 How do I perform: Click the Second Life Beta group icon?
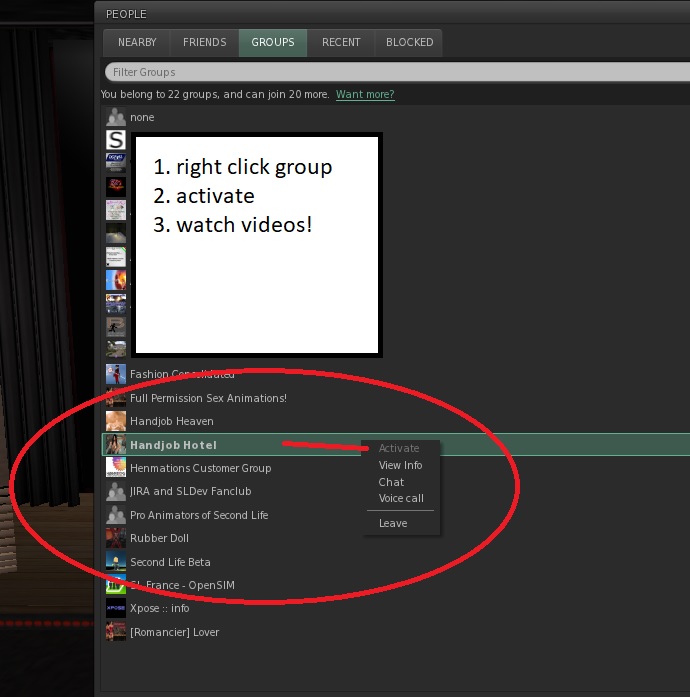coord(116,562)
